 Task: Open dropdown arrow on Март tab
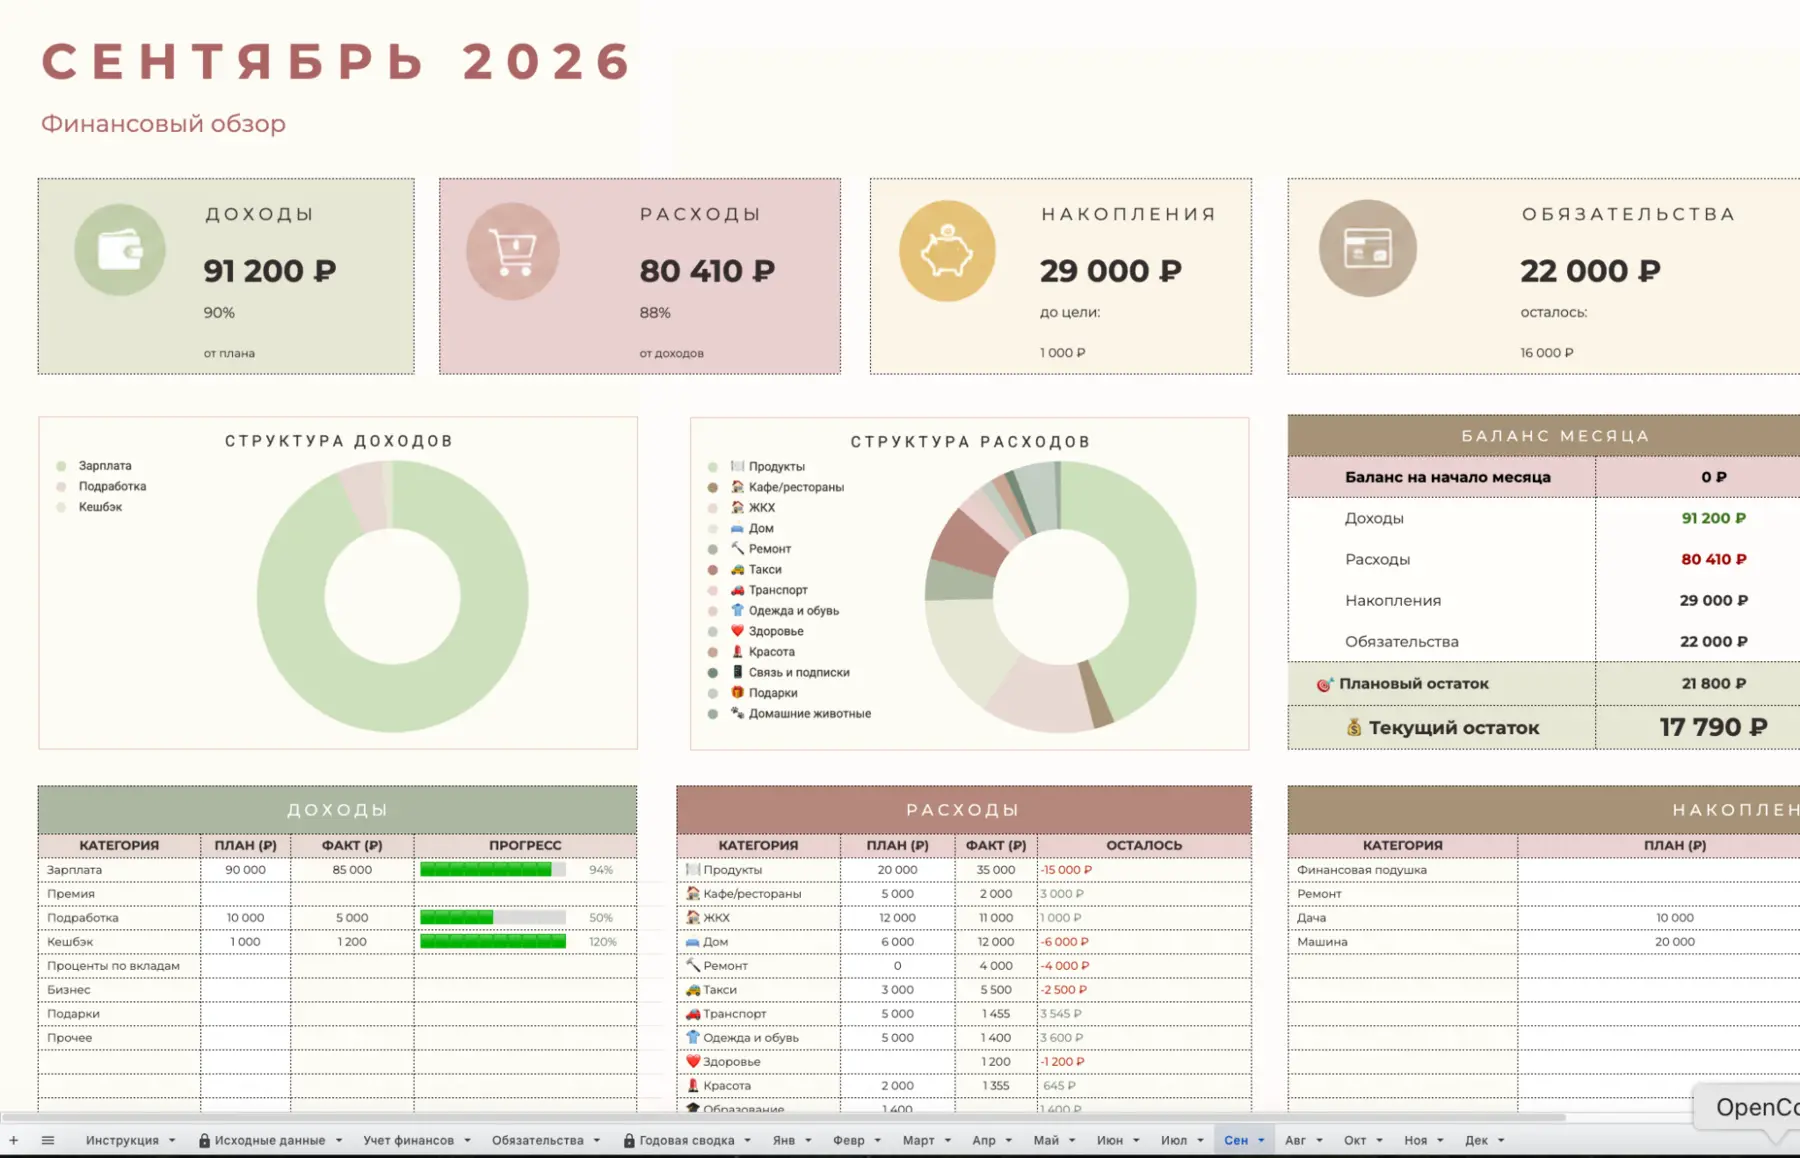coord(948,1141)
